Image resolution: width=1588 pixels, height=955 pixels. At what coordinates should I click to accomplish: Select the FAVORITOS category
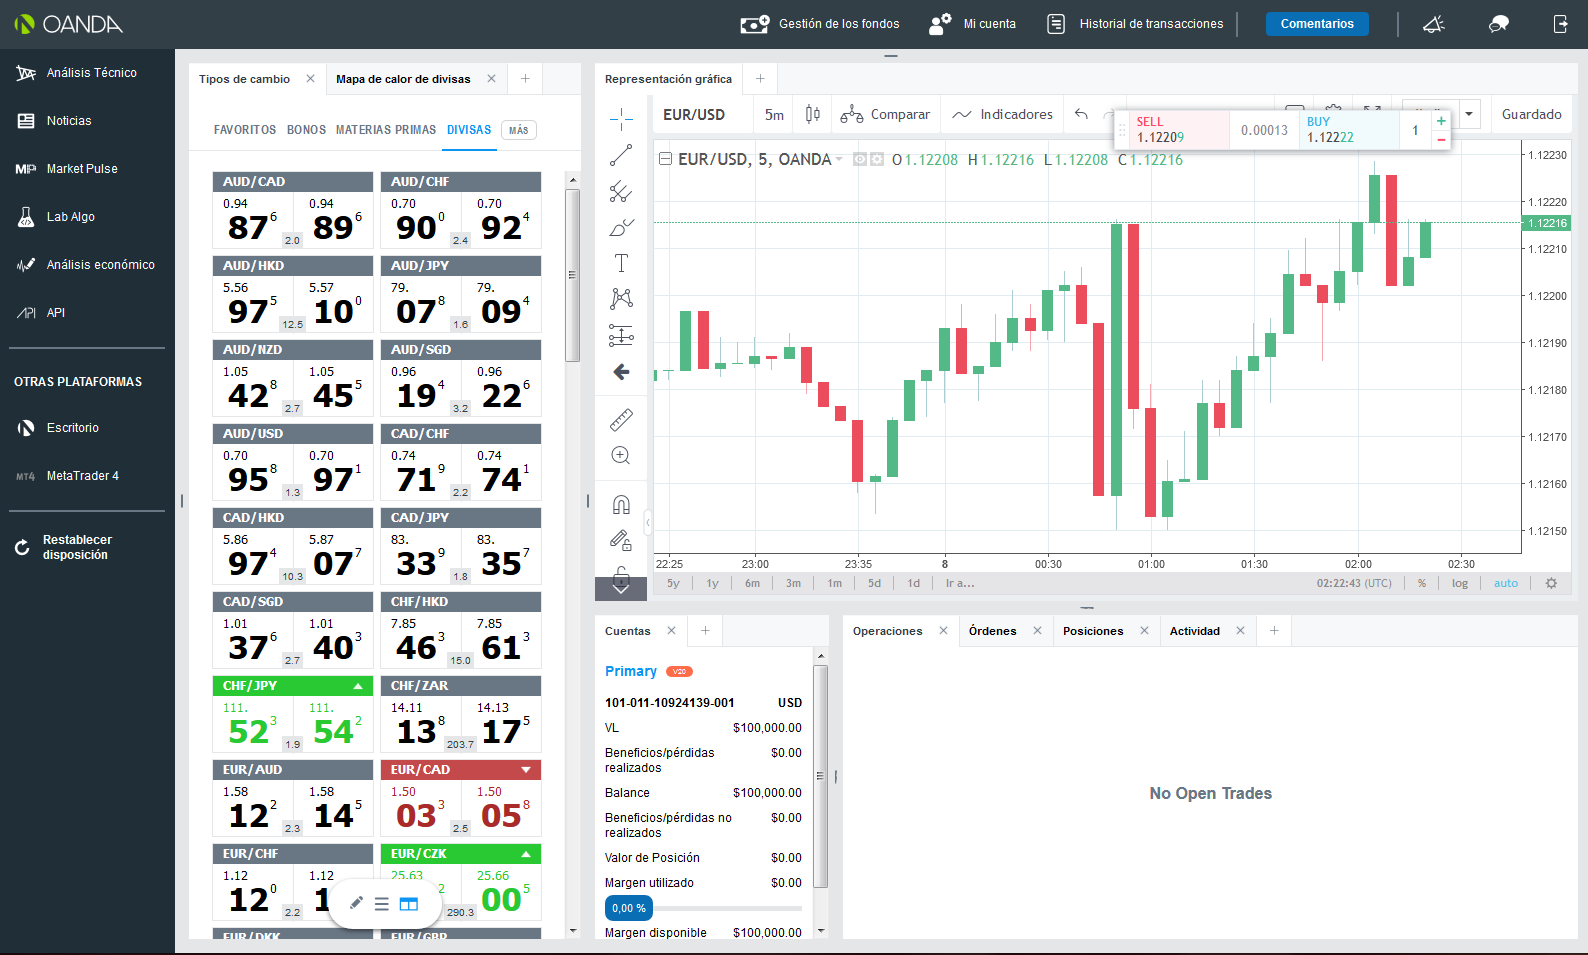245,130
